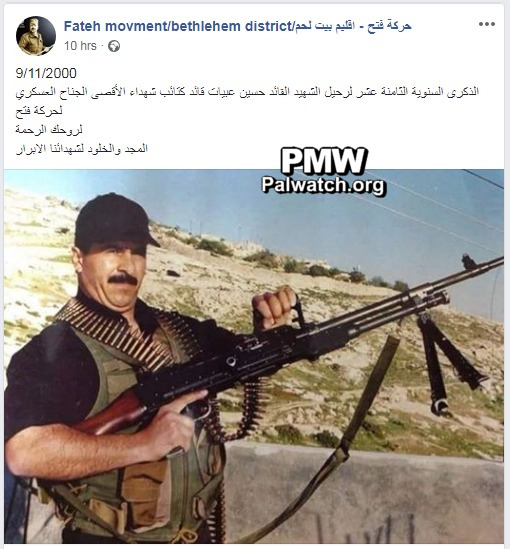Click the المجد والخلود final text line
510x549 pixels.
(x=82, y=149)
